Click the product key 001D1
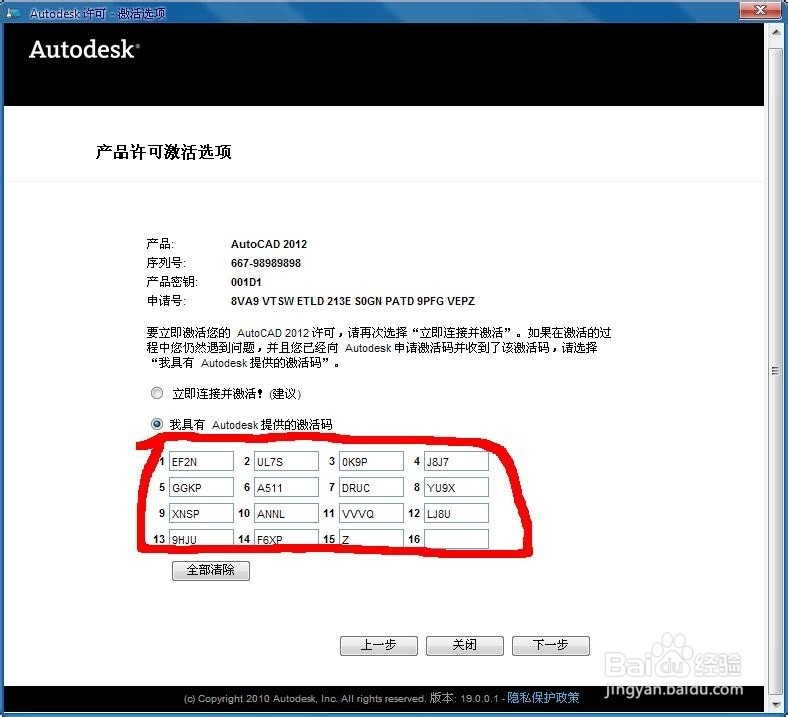Screen dimensions: 788x717 [246, 282]
